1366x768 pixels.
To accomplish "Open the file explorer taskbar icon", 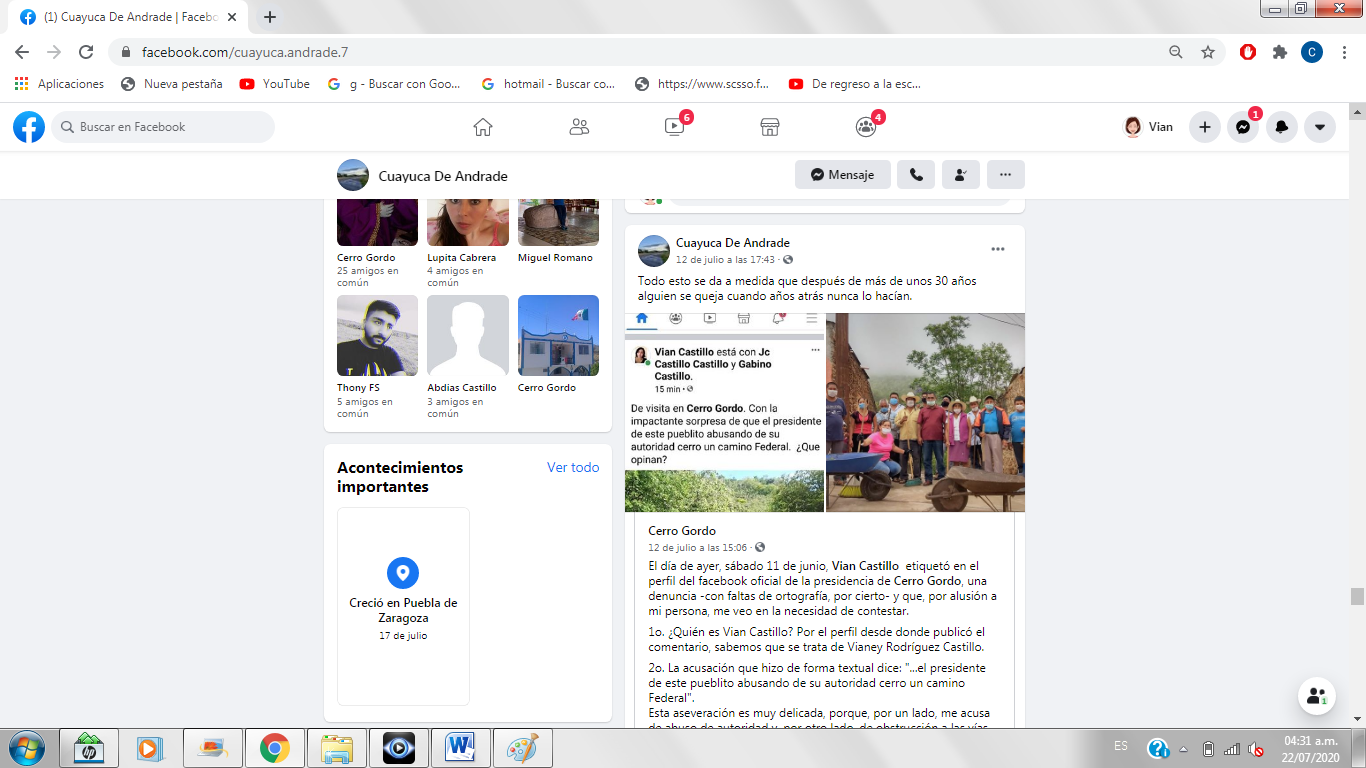I will pyautogui.click(x=337, y=748).
